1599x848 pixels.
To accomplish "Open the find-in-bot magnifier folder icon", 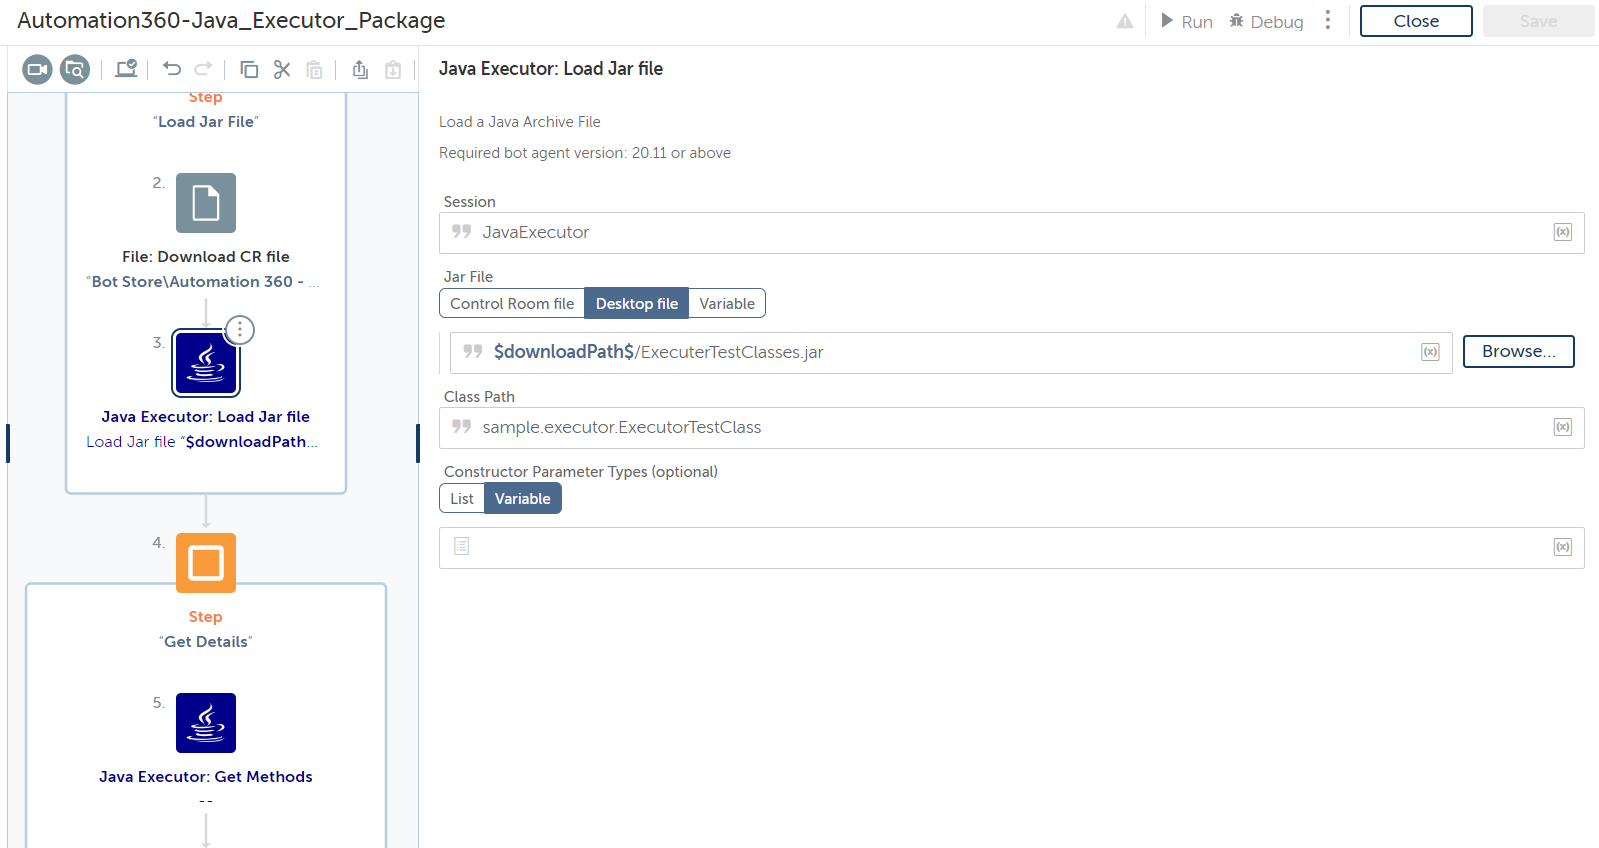I will [75, 69].
